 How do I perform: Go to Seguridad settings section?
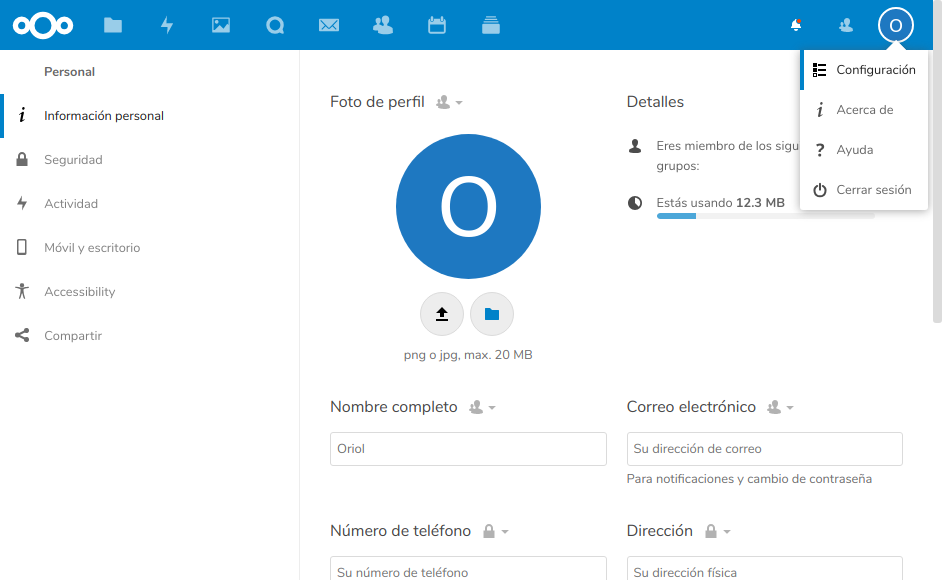pyautogui.click(x=73, y=160)
